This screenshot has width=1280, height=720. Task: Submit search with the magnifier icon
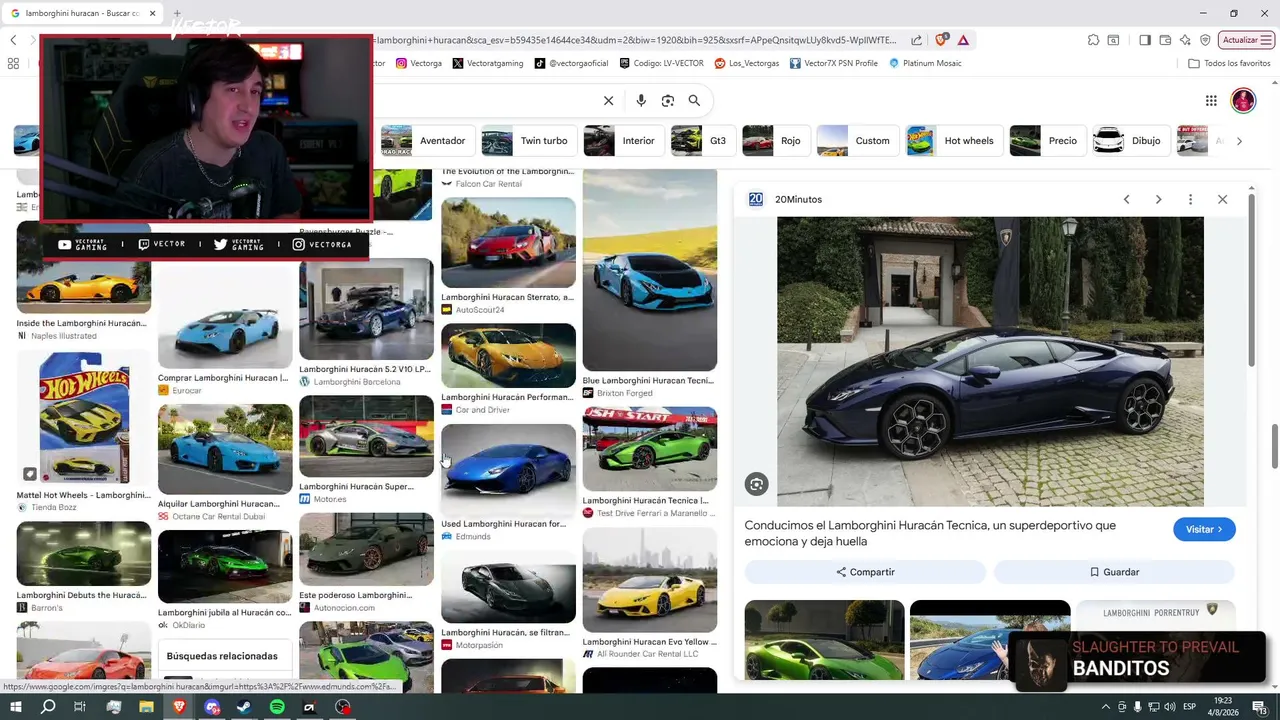[x=694, y=100]
